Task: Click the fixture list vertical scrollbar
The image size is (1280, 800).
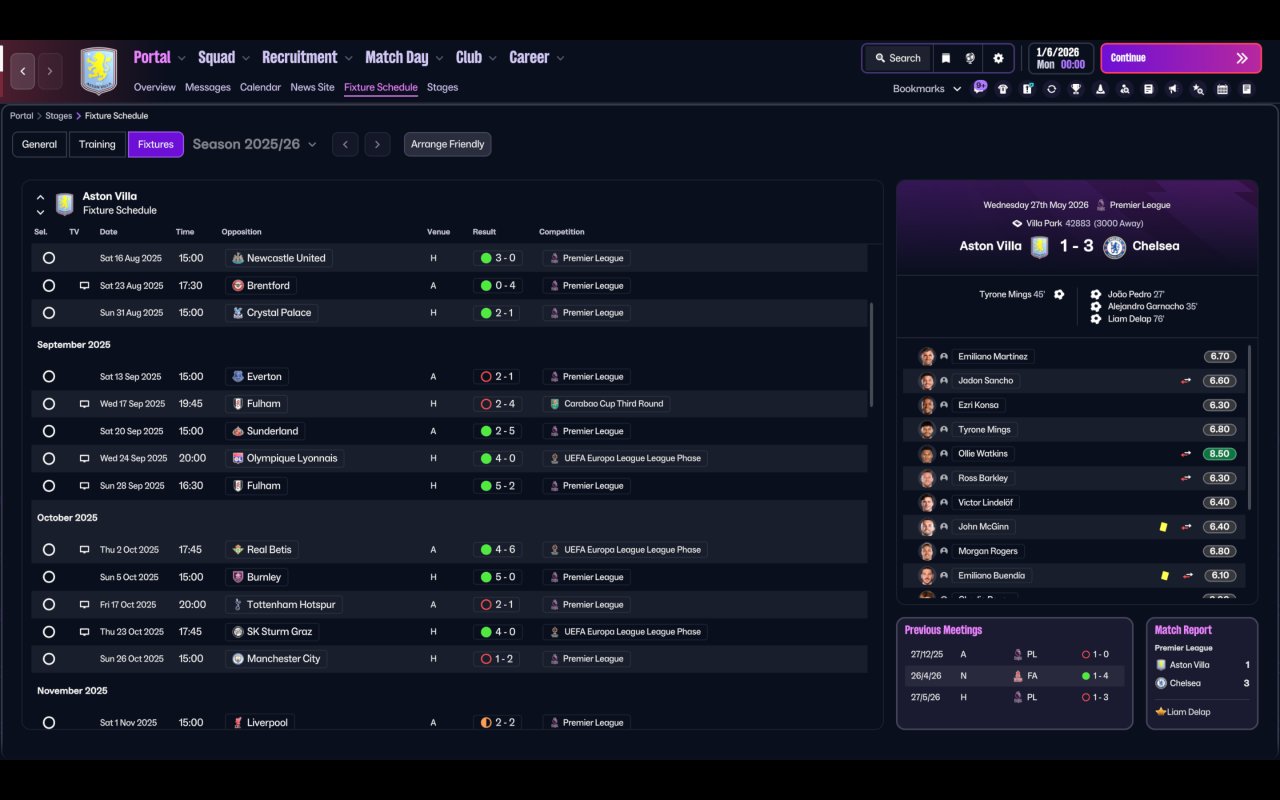Action: [x=872, y=355]
